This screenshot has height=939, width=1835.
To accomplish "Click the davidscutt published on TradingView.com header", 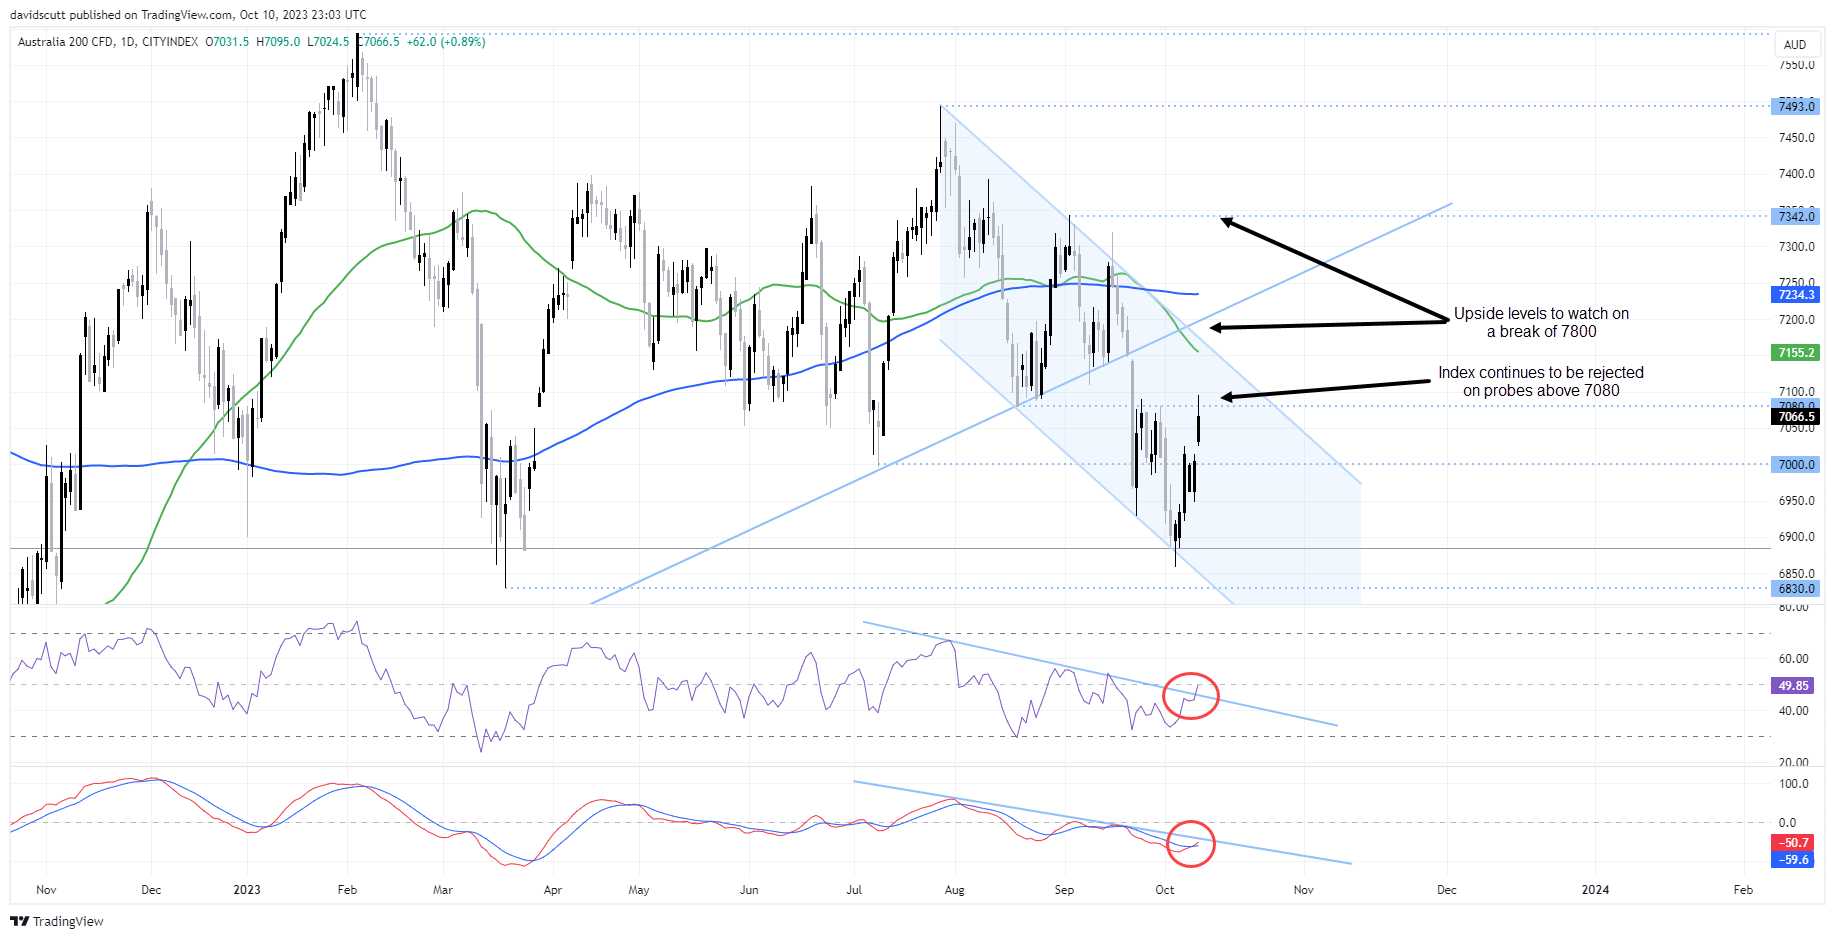I will [188, 15].
